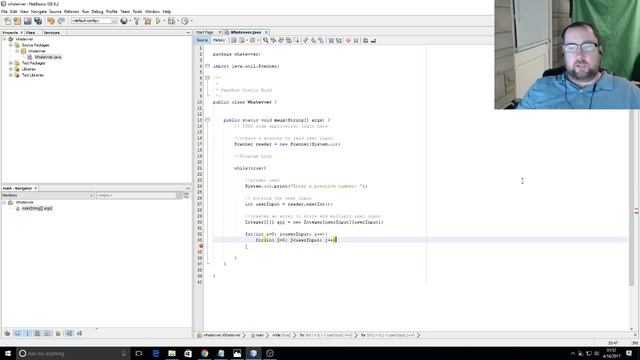Collapse the whatever project node
The height and width of the screenshot is (360, 640).
click(x=4, y=39)
